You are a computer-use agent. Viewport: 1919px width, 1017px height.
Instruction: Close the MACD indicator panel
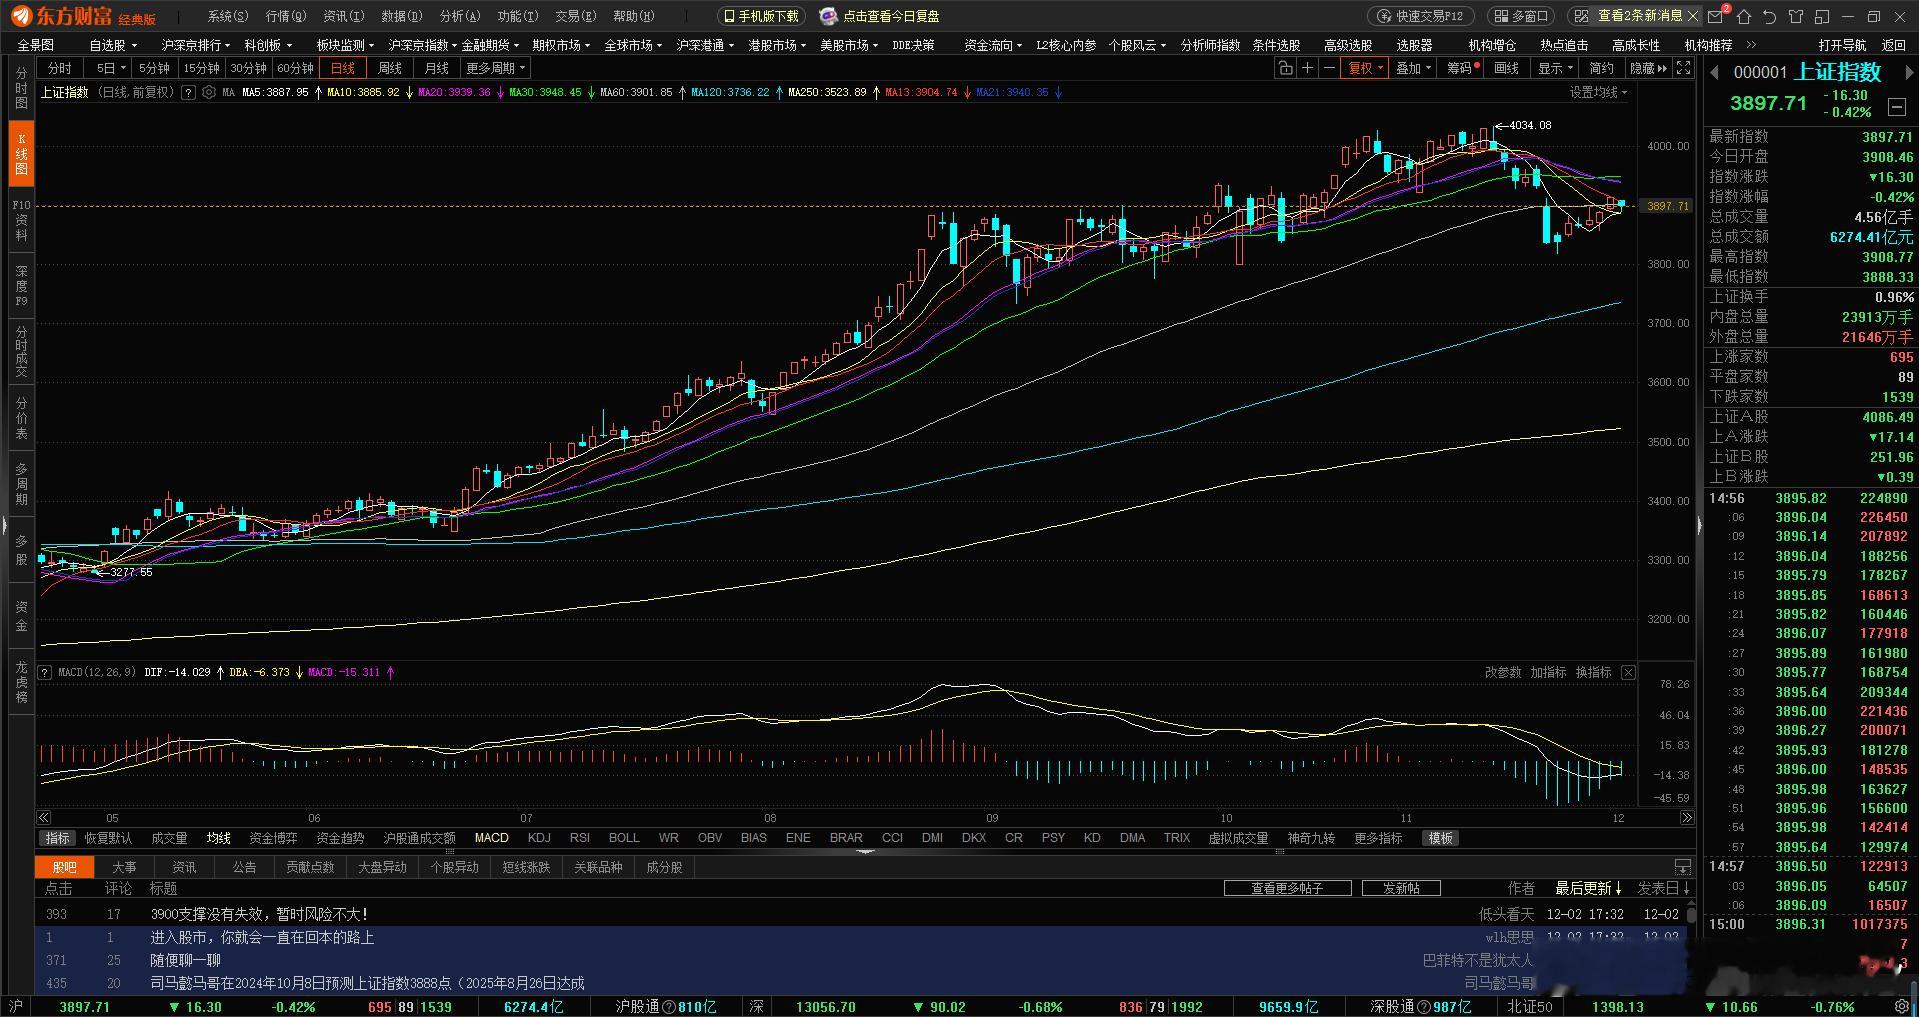[1628, 672]
